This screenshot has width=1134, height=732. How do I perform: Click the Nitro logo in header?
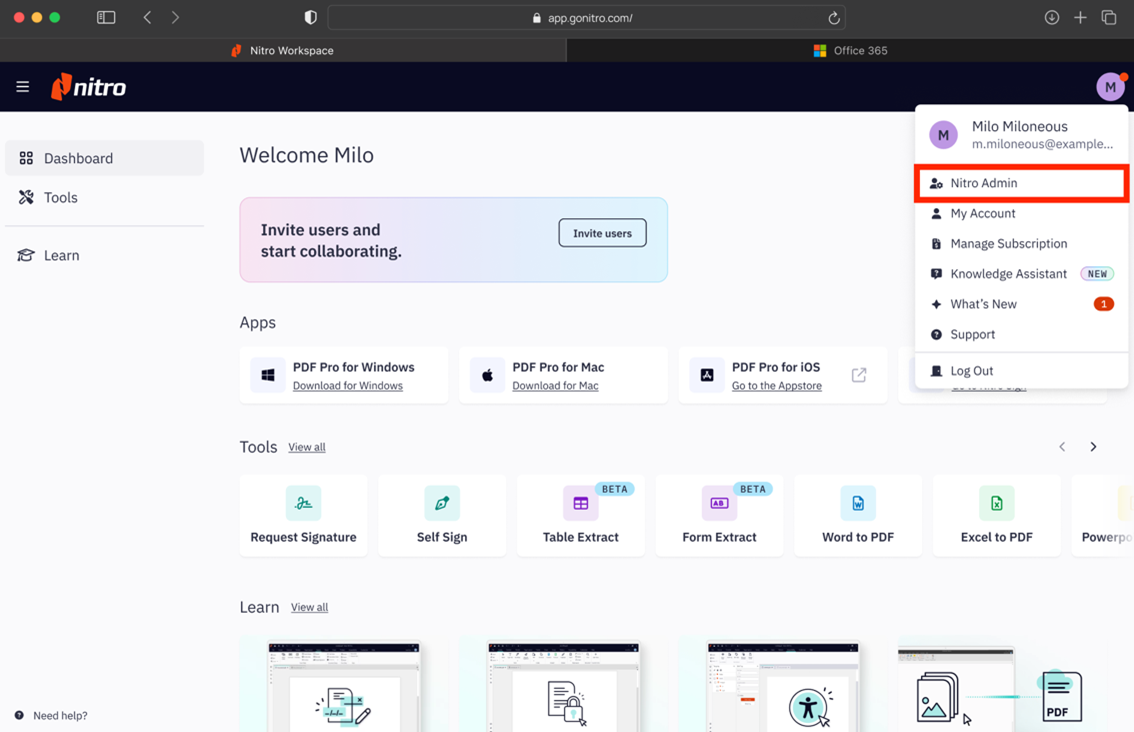[89, 87]
